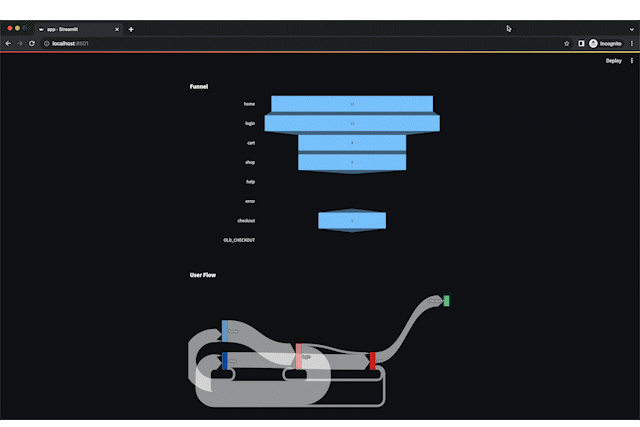The image size is (640, 427).
Task: Click the site info icon in address bar
Action: (x=47, y=43)
